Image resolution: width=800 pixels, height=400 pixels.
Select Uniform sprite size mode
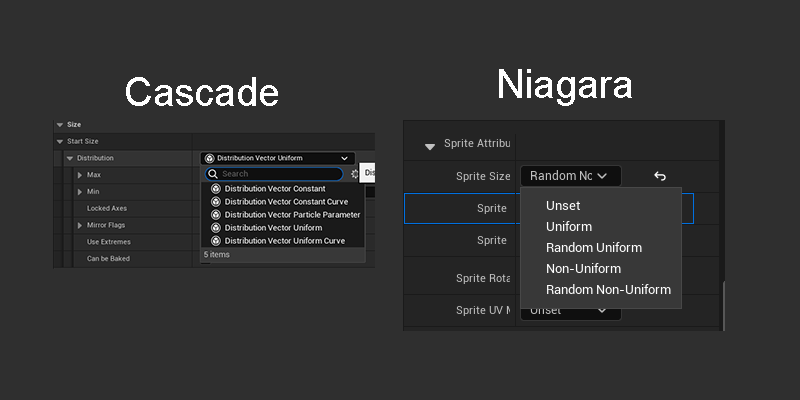click(569, 227)
